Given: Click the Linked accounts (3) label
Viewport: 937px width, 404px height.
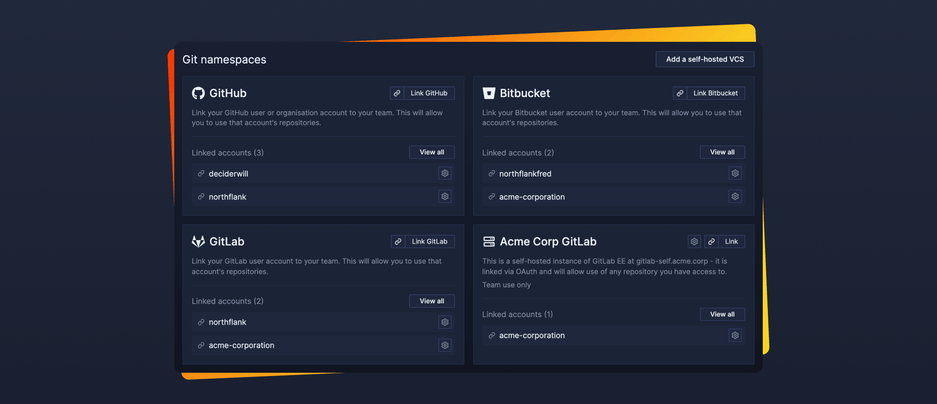Looking at the screenshot, I should pyautogui.click(x=228, y=152).
